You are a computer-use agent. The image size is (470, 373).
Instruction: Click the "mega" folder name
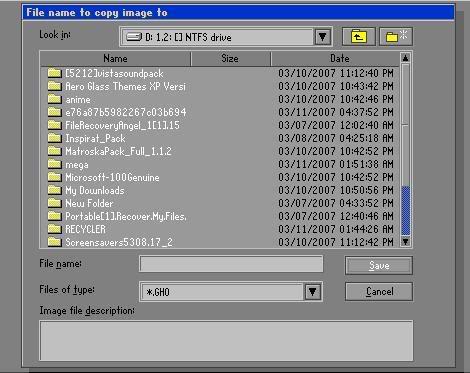point(77,165)
